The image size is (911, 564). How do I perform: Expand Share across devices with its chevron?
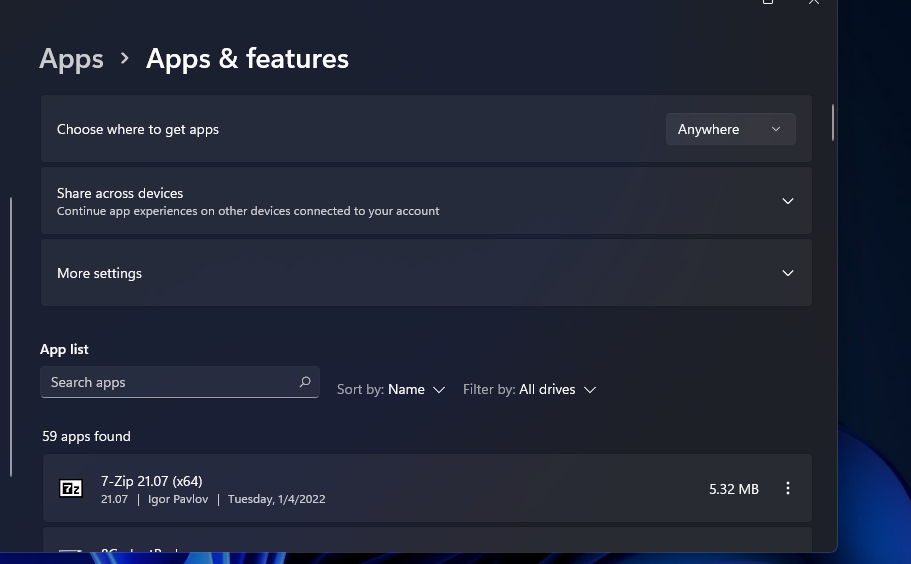point(788,201)
